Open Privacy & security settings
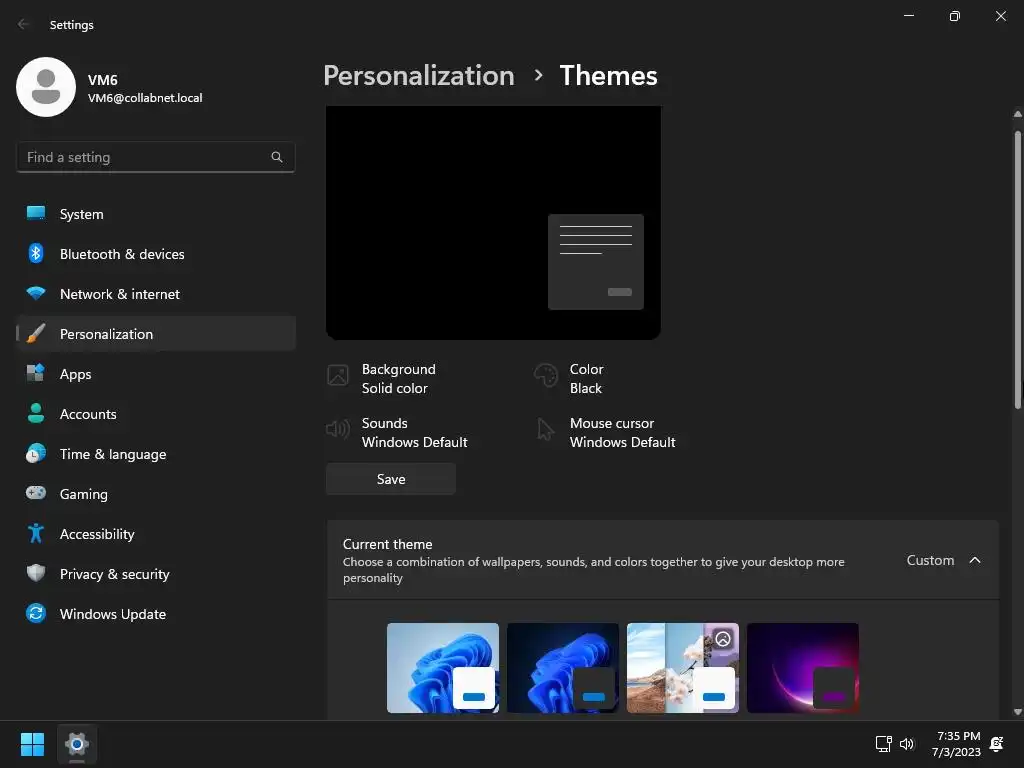 (x=156, y=573)
